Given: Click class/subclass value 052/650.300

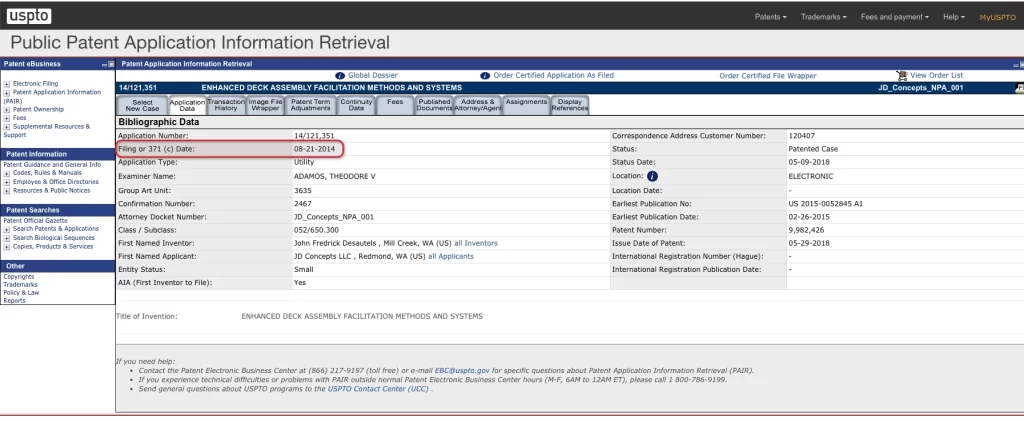Looking at the screenshot, I should (x=317, y=230).
